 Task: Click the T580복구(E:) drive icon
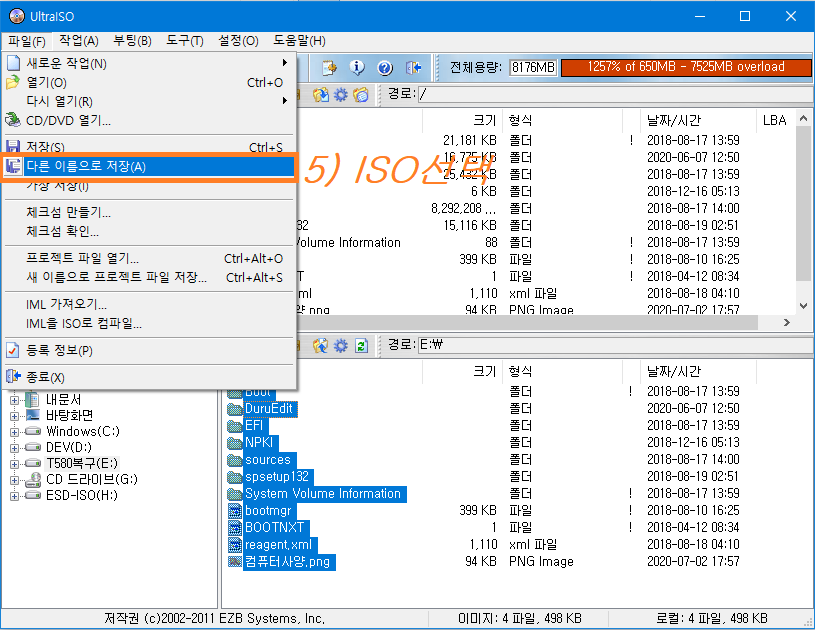pos(33,463)
